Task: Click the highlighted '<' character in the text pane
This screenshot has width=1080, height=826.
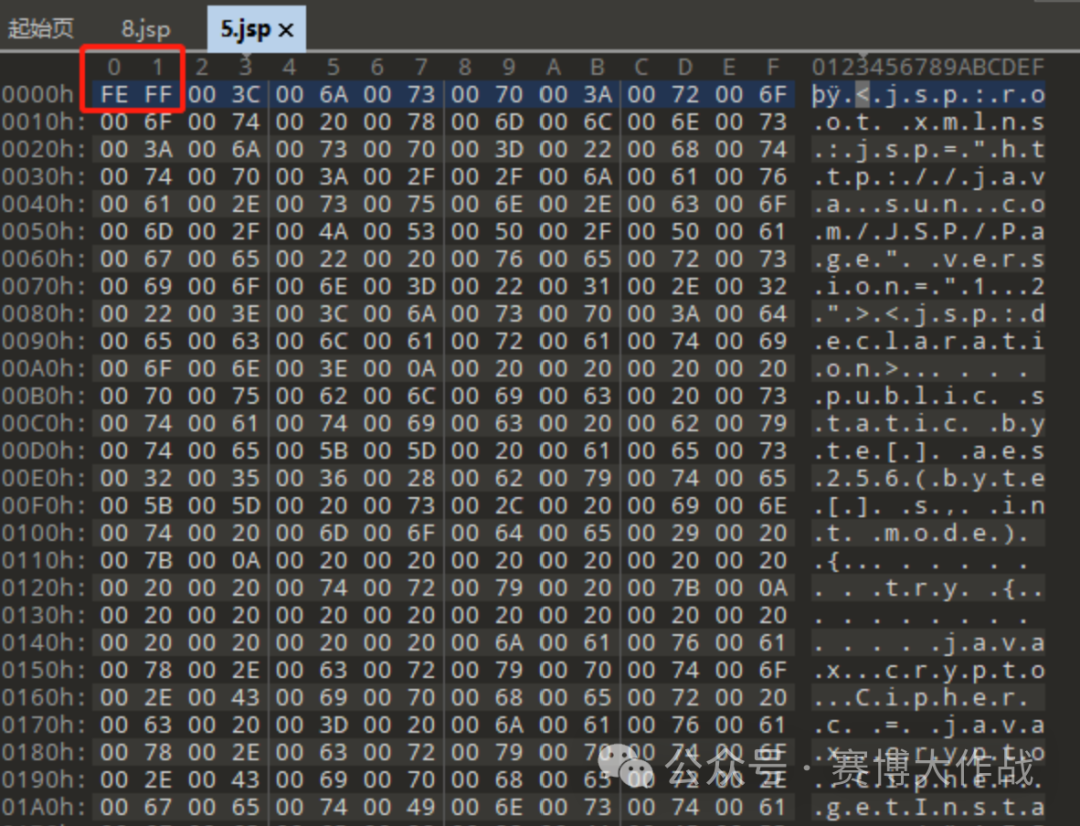Action: [862, 94]
